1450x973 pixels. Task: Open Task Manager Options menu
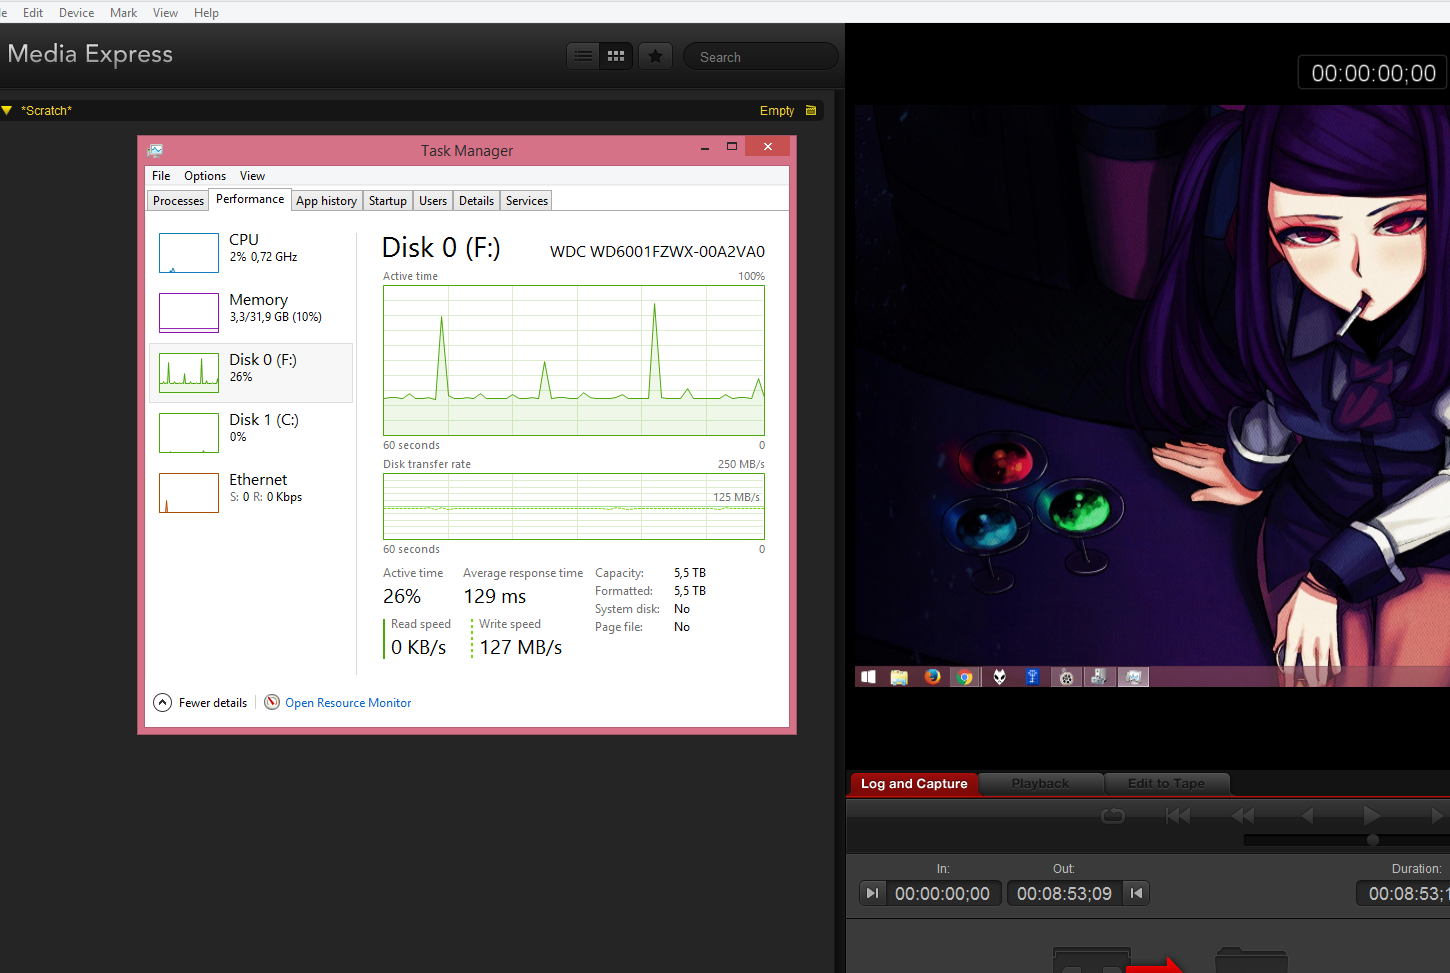point(205,176)
